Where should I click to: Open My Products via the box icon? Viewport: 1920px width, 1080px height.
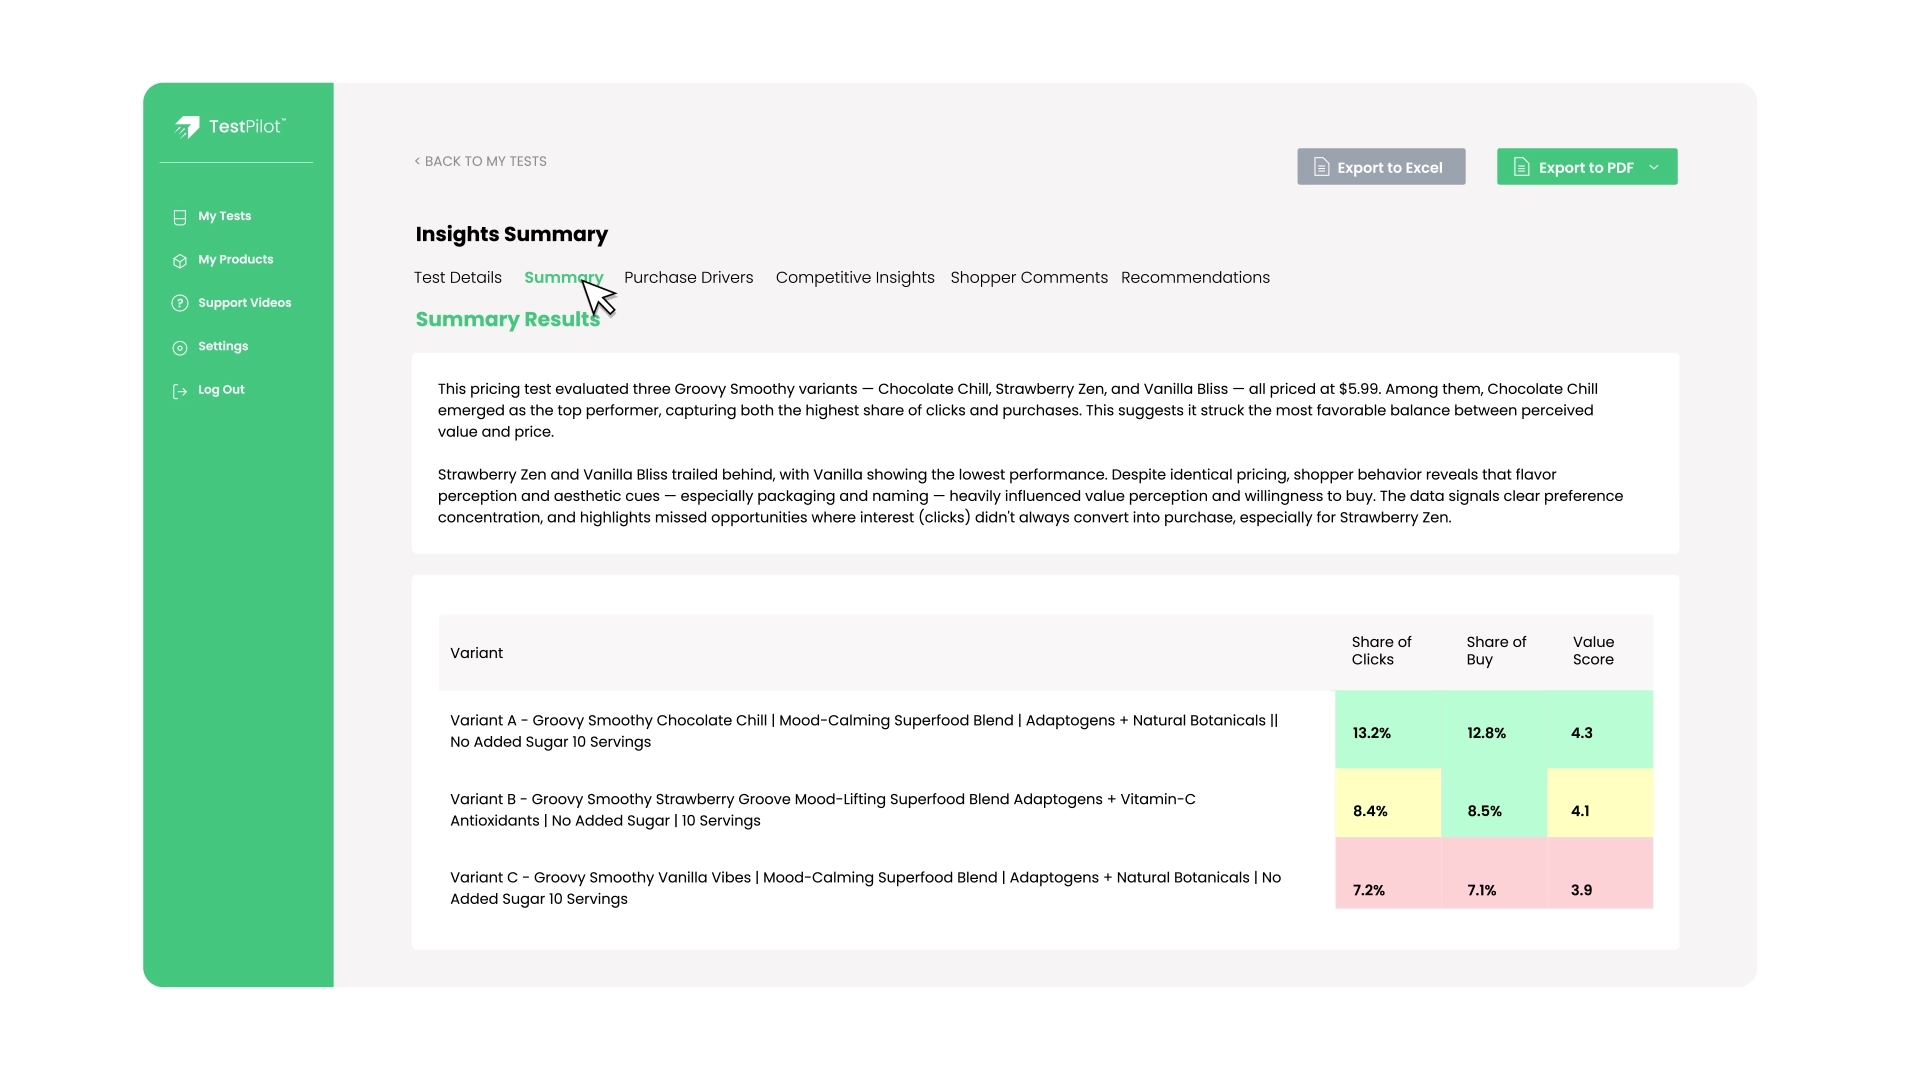(179, 260)
